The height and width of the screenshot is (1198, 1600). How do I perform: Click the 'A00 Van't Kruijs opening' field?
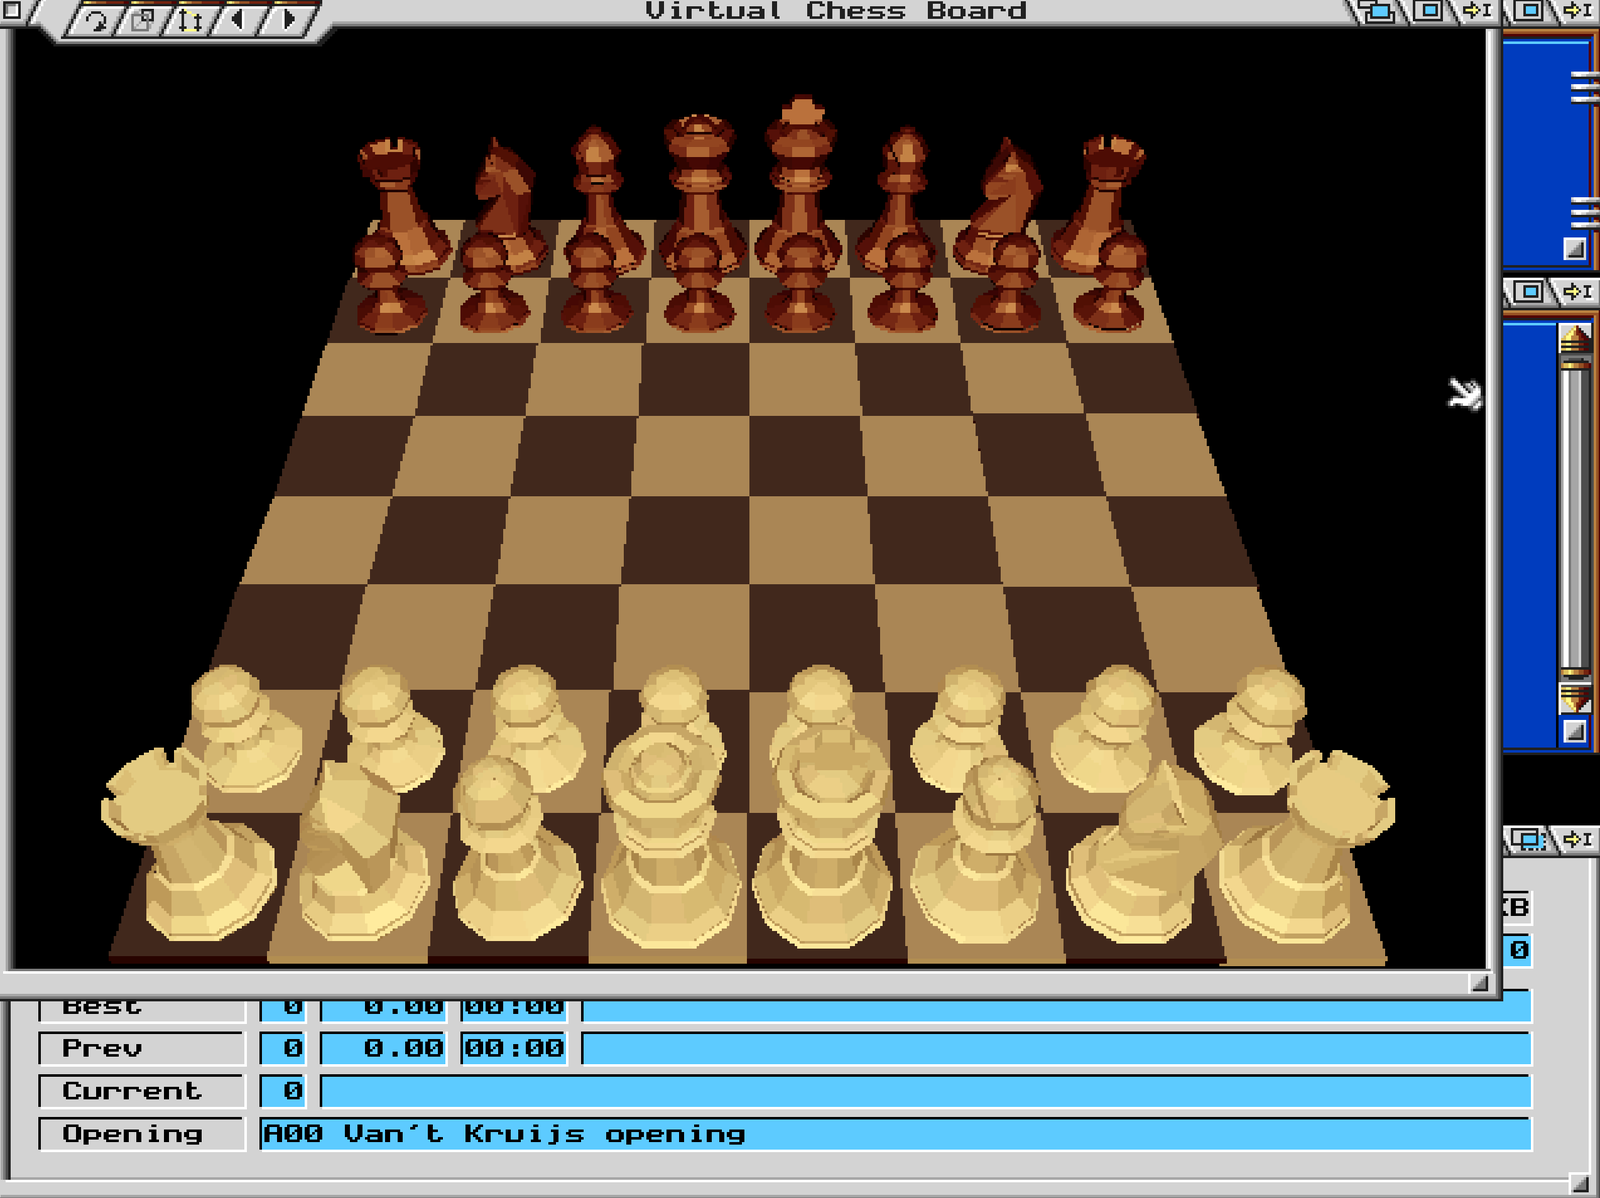[895, 1134]
